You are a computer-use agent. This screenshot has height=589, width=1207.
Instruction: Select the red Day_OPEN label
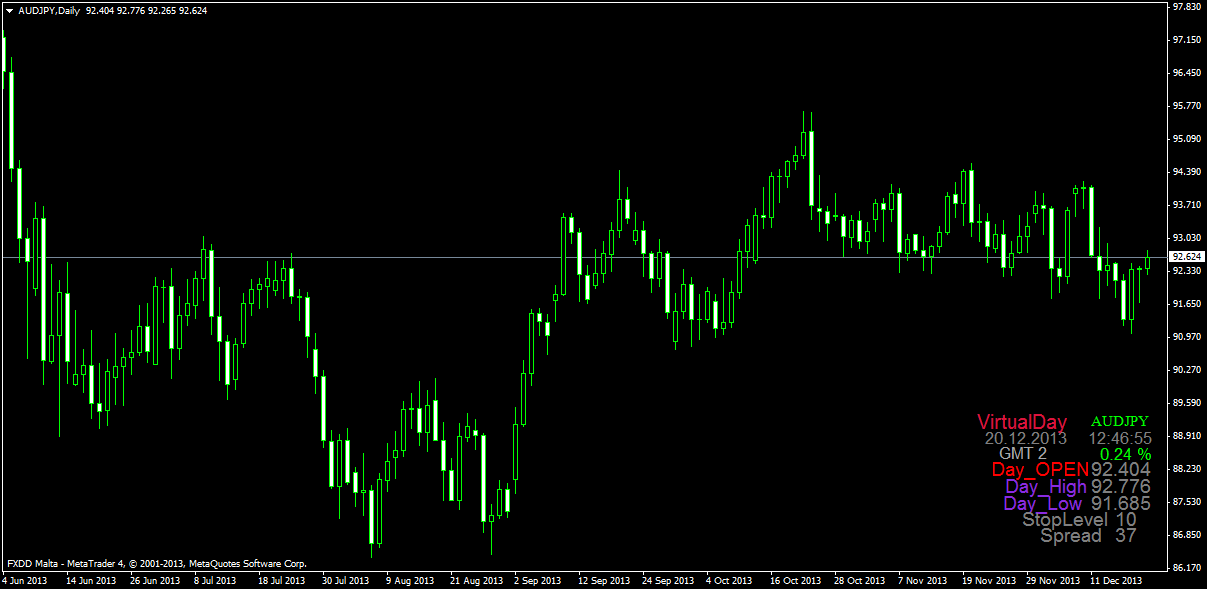click(1040, 469)
